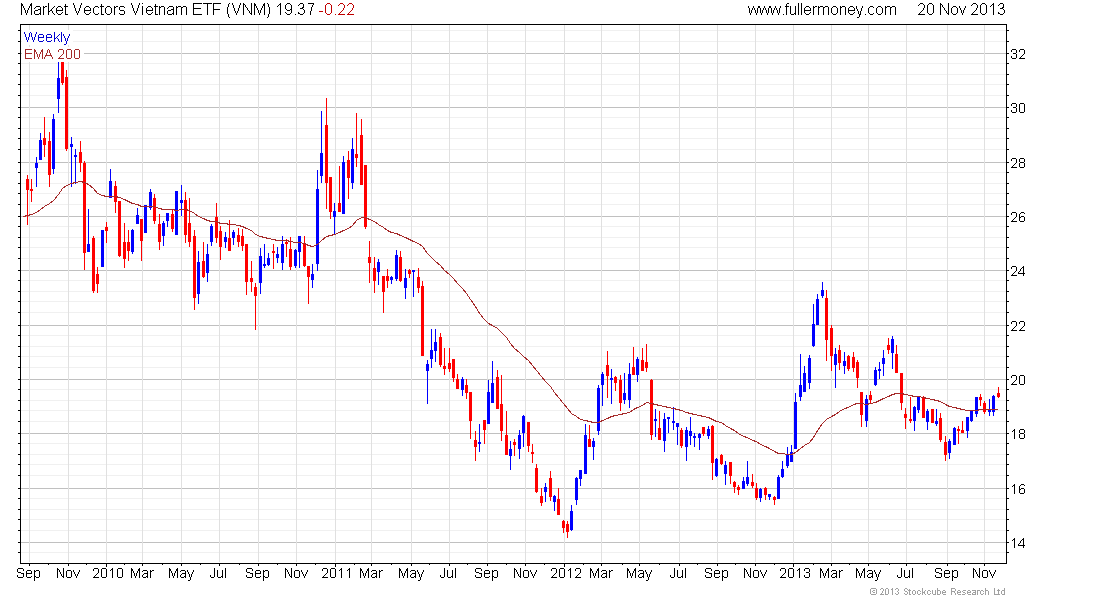Click the 24 price axis label
The image size is (1100, 600).
point(1017,271)
